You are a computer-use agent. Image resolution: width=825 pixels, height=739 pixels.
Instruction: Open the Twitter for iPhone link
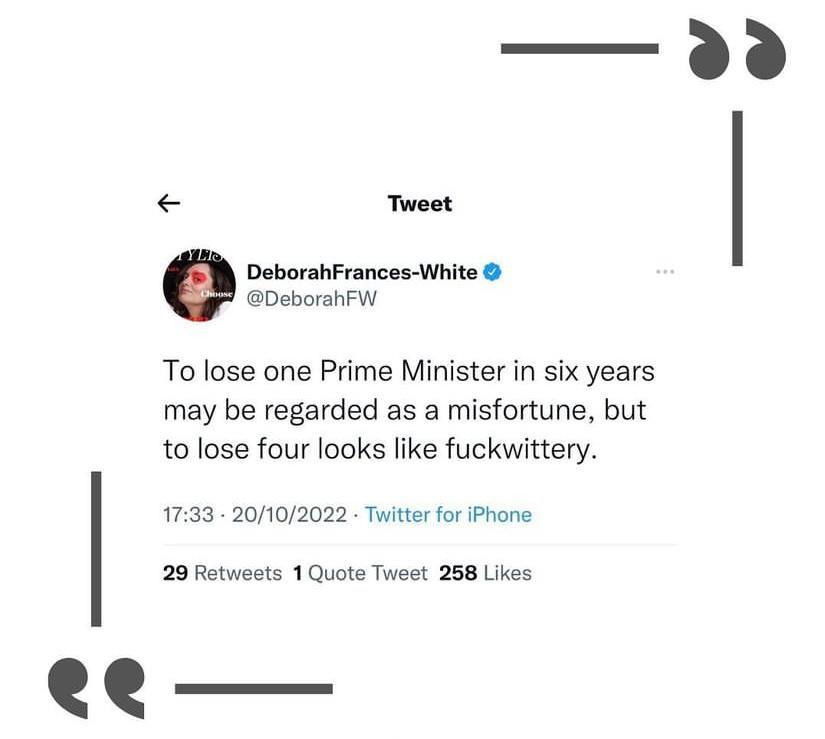448,515
